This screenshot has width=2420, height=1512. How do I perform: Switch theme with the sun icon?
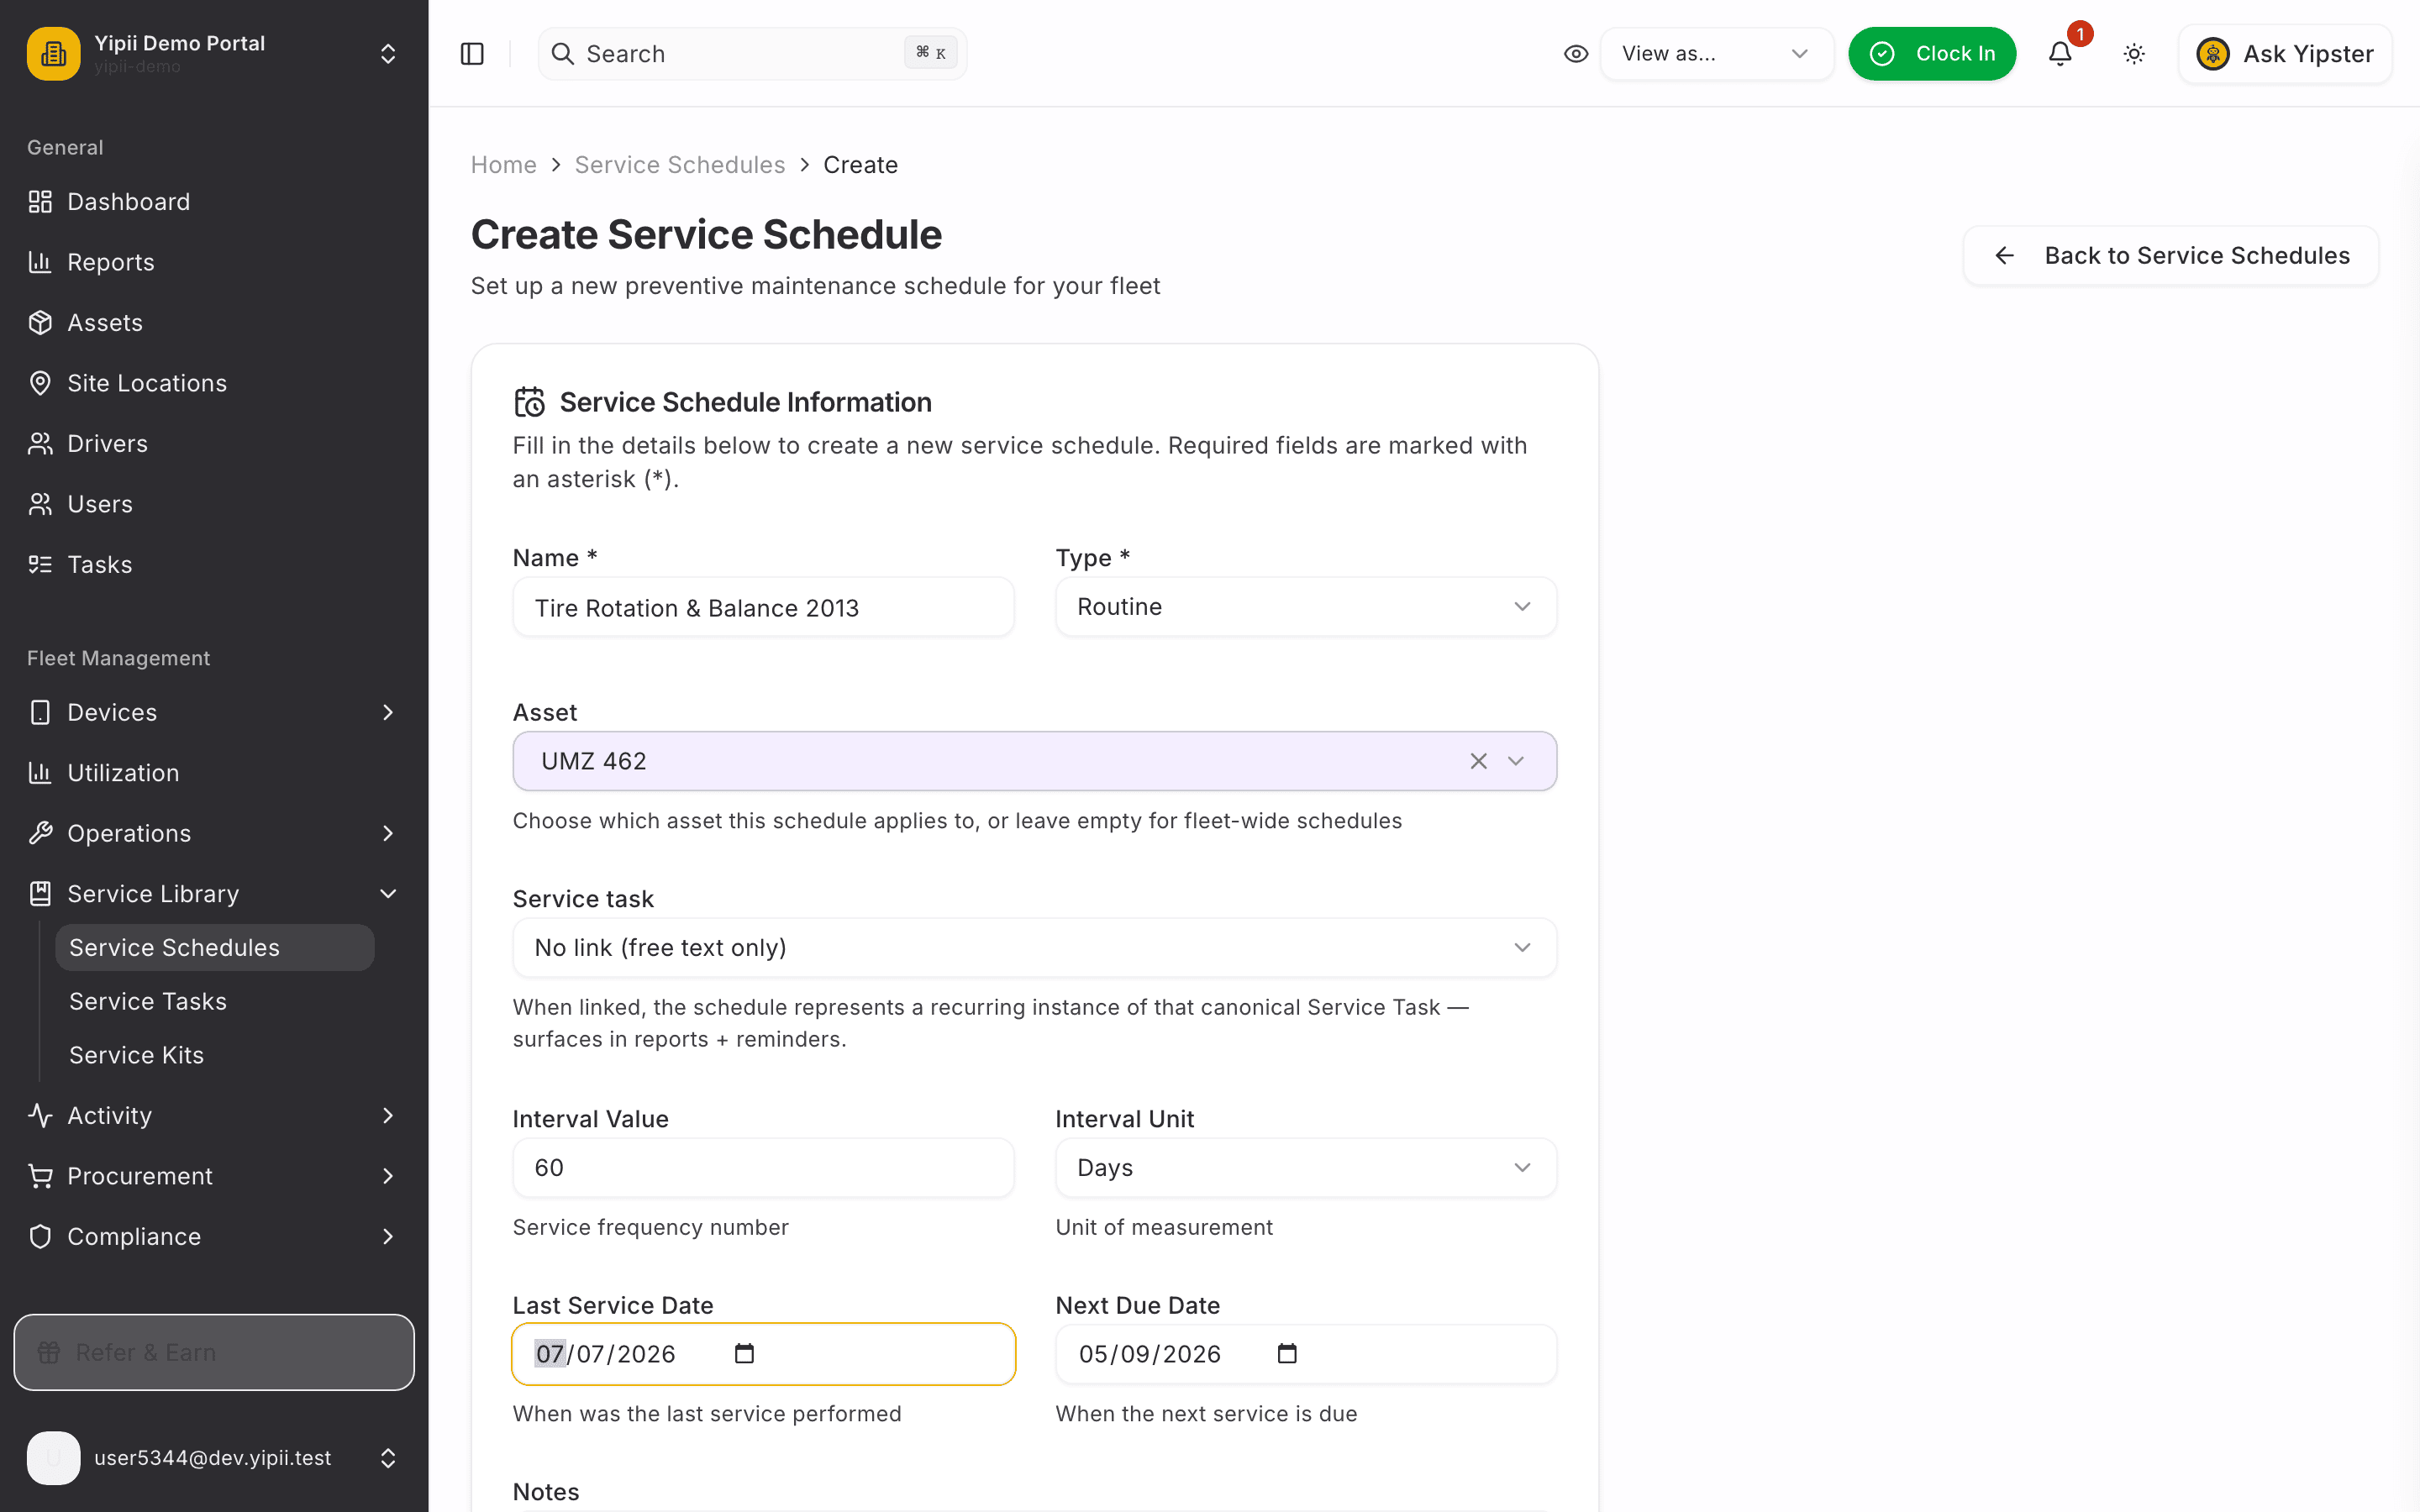coord(2134,54)
